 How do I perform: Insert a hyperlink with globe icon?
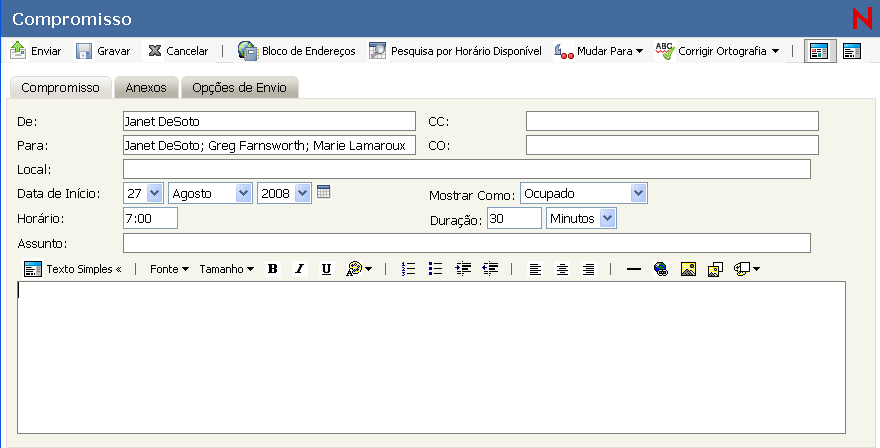click(661, 269)
